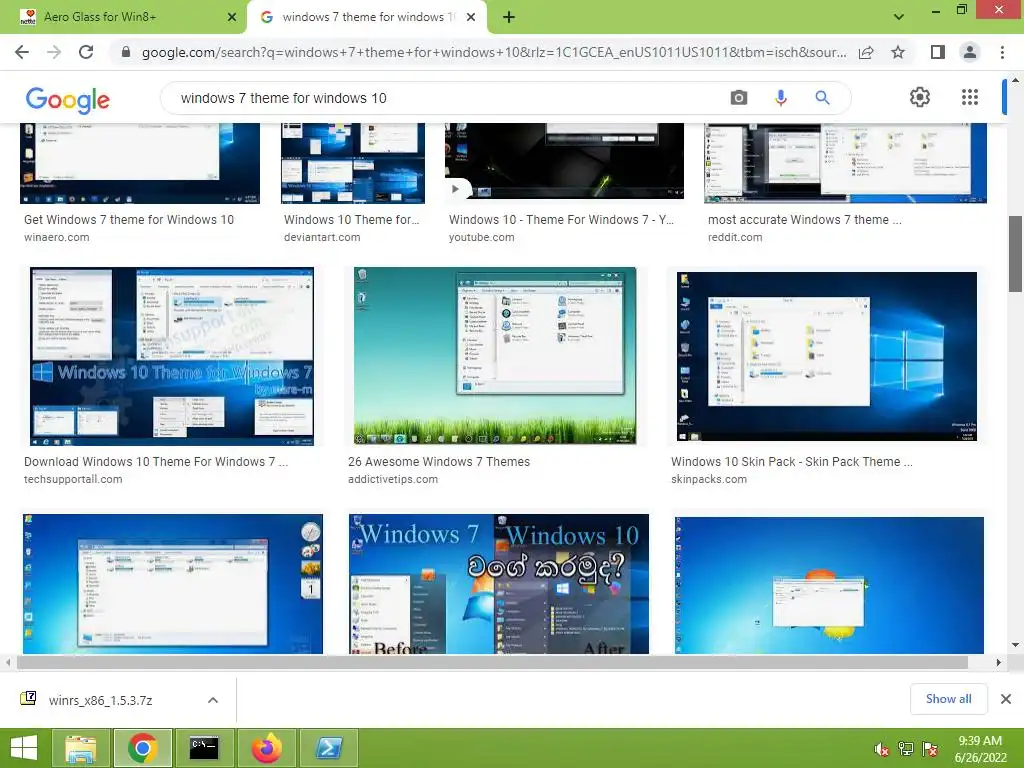Close the windows 7 theme search tab
Image resolution: width=1024 pixels, height=768 pixels.
coord(471,18)
